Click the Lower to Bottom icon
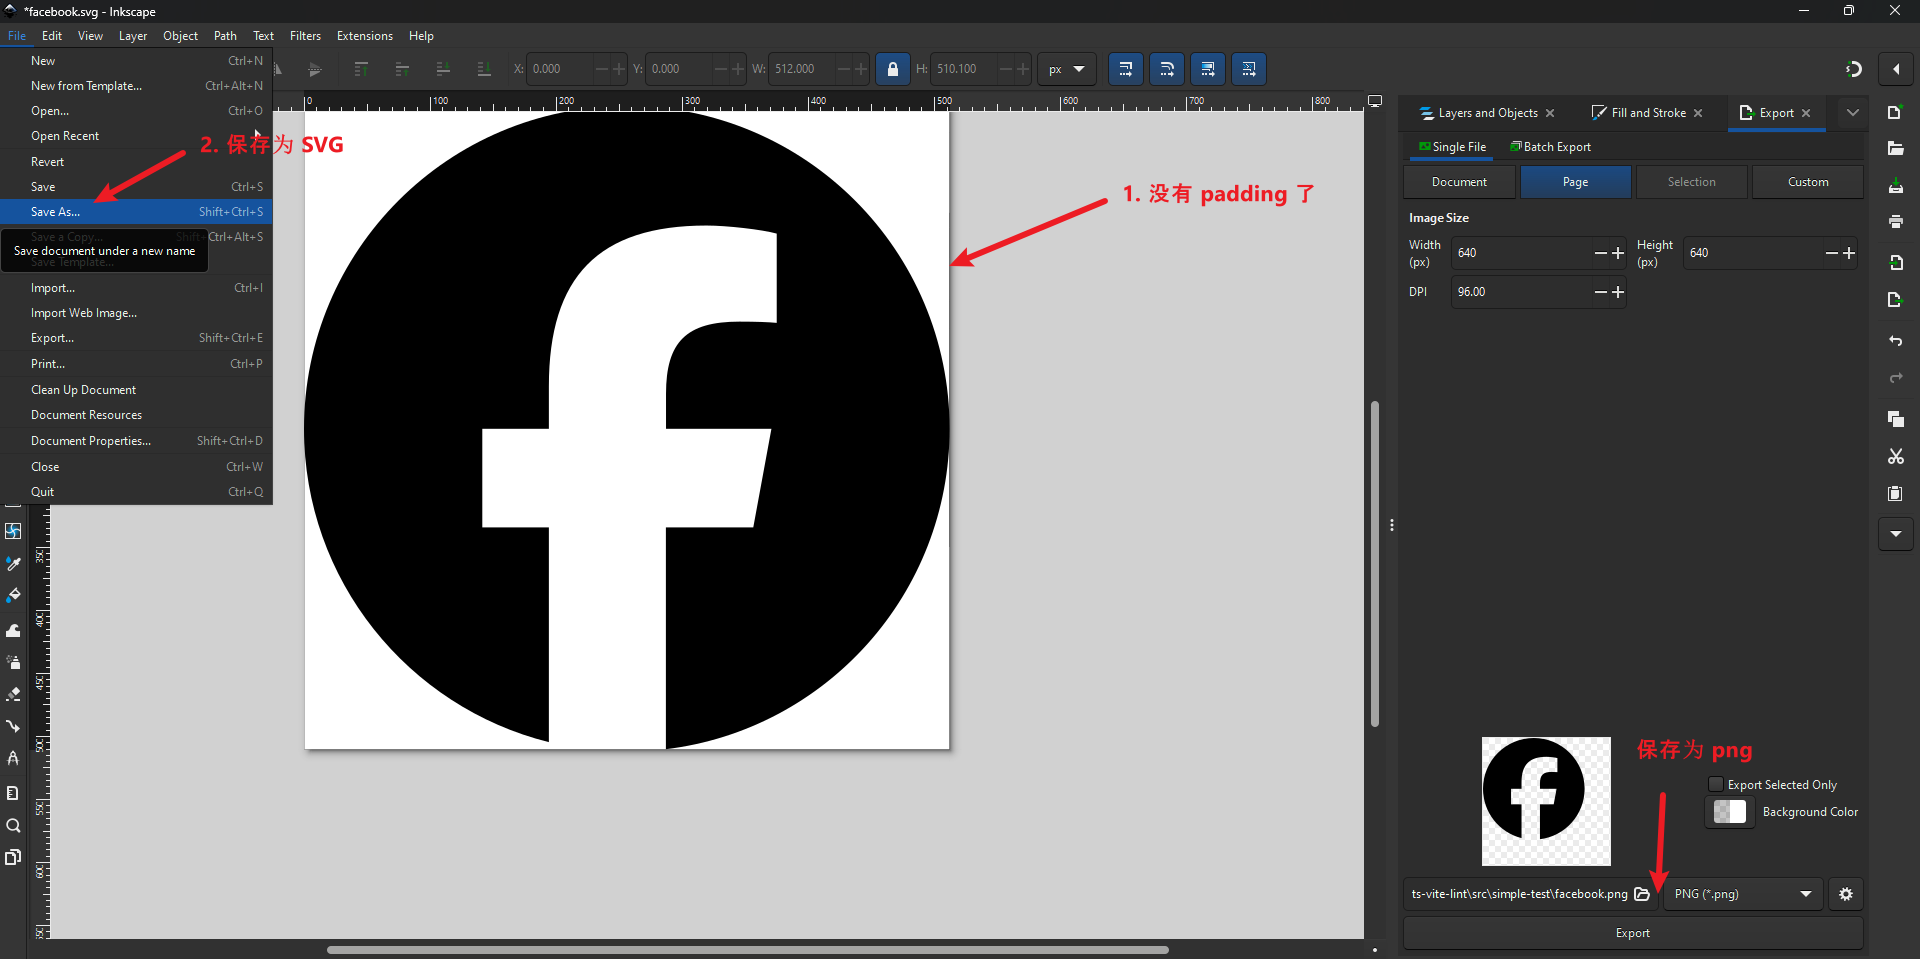The image size is (1920, 959). pyautogui.click(x=484, y=69)
